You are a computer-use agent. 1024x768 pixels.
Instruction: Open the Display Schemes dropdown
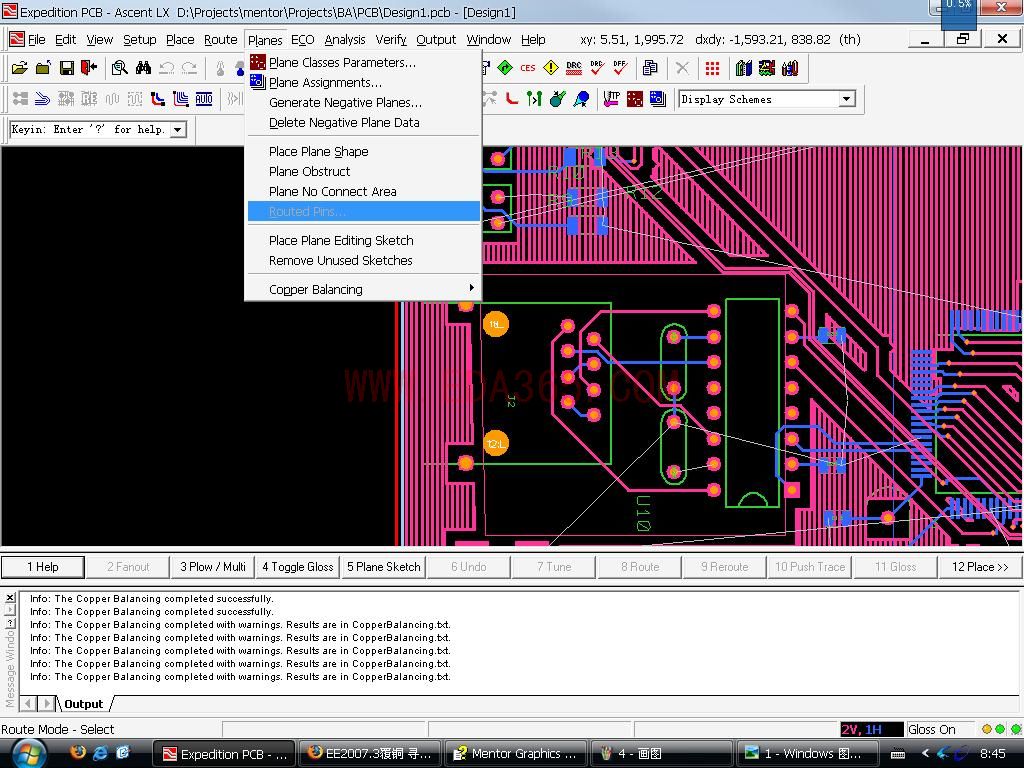pos(846,99)
